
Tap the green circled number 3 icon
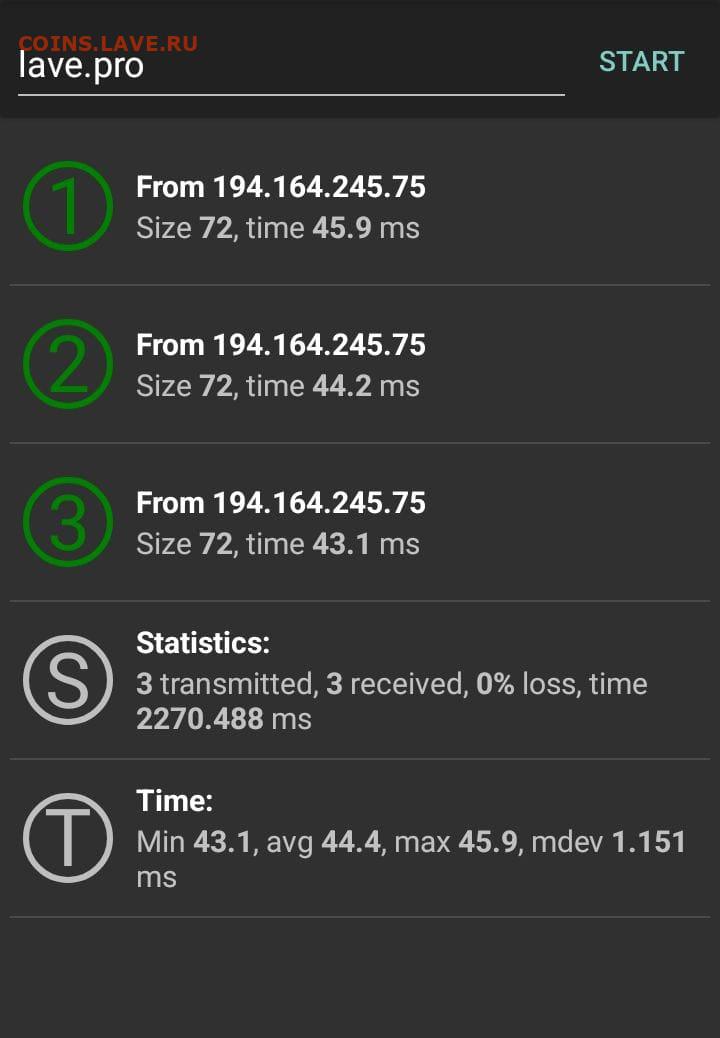pos(68,522)
